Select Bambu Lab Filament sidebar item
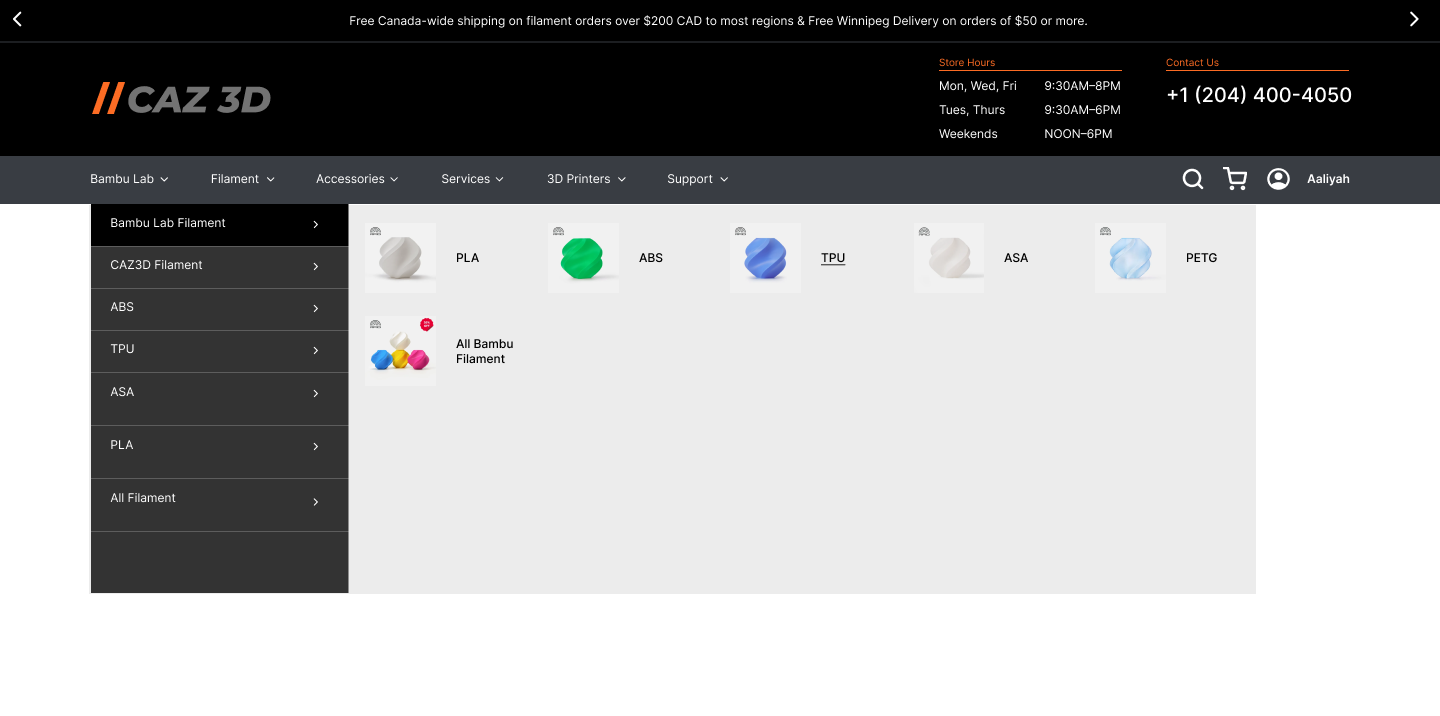 pyautogui.click(x=220, y=224)
